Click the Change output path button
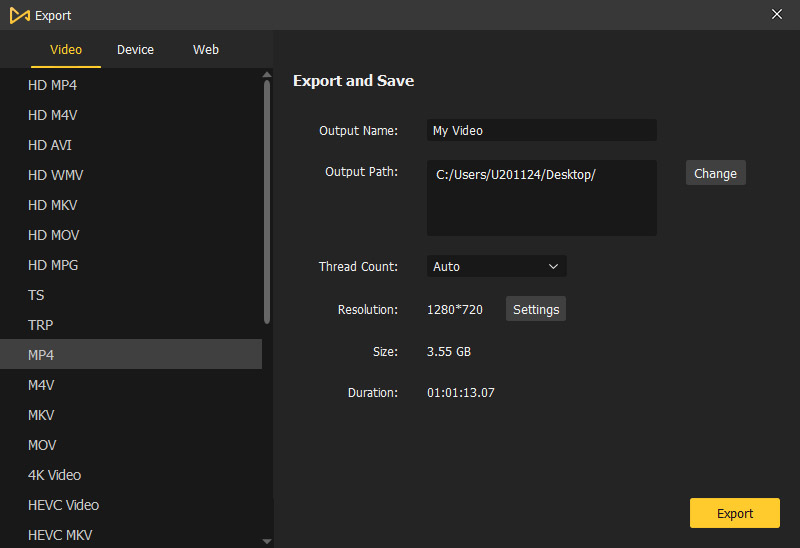 (x=715, y=173)
